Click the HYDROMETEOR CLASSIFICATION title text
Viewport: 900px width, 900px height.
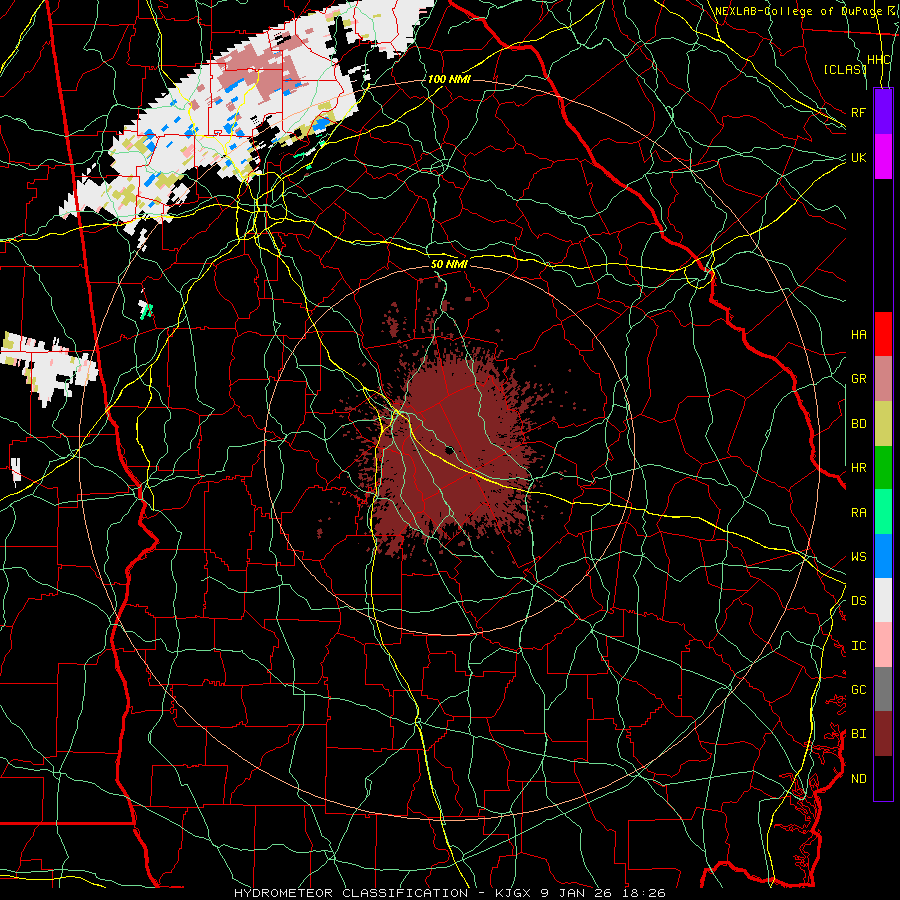(351, 893)
